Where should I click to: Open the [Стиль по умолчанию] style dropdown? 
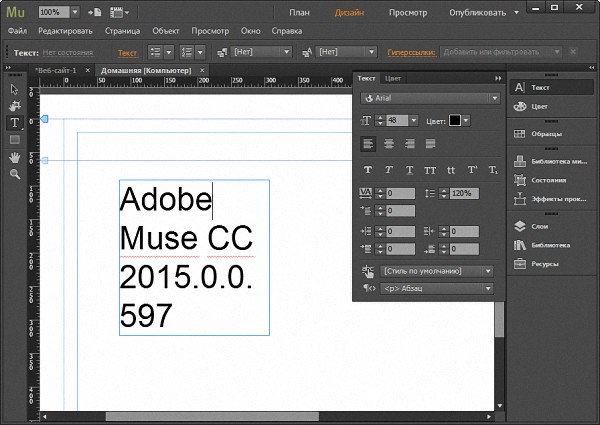(488, 271)
